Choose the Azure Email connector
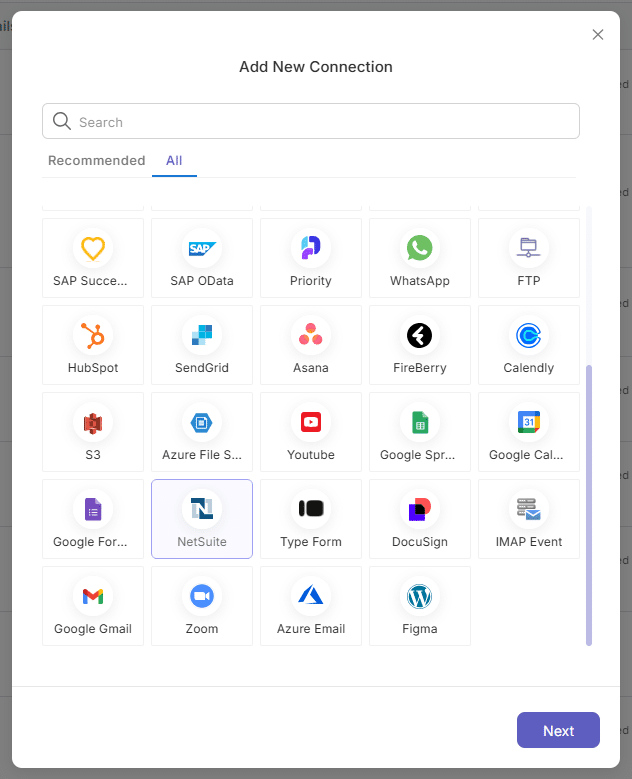The width and height of the screenshot is (632, 779). 311,606
